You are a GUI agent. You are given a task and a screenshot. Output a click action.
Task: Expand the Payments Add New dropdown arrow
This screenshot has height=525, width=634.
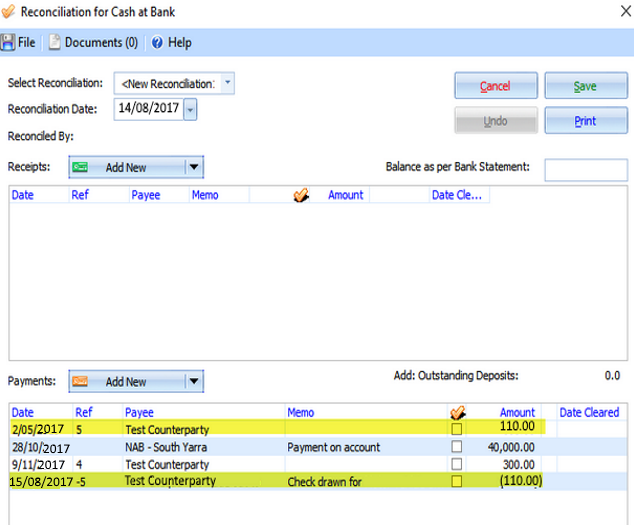pyautogui.click(x=194, y=381)
